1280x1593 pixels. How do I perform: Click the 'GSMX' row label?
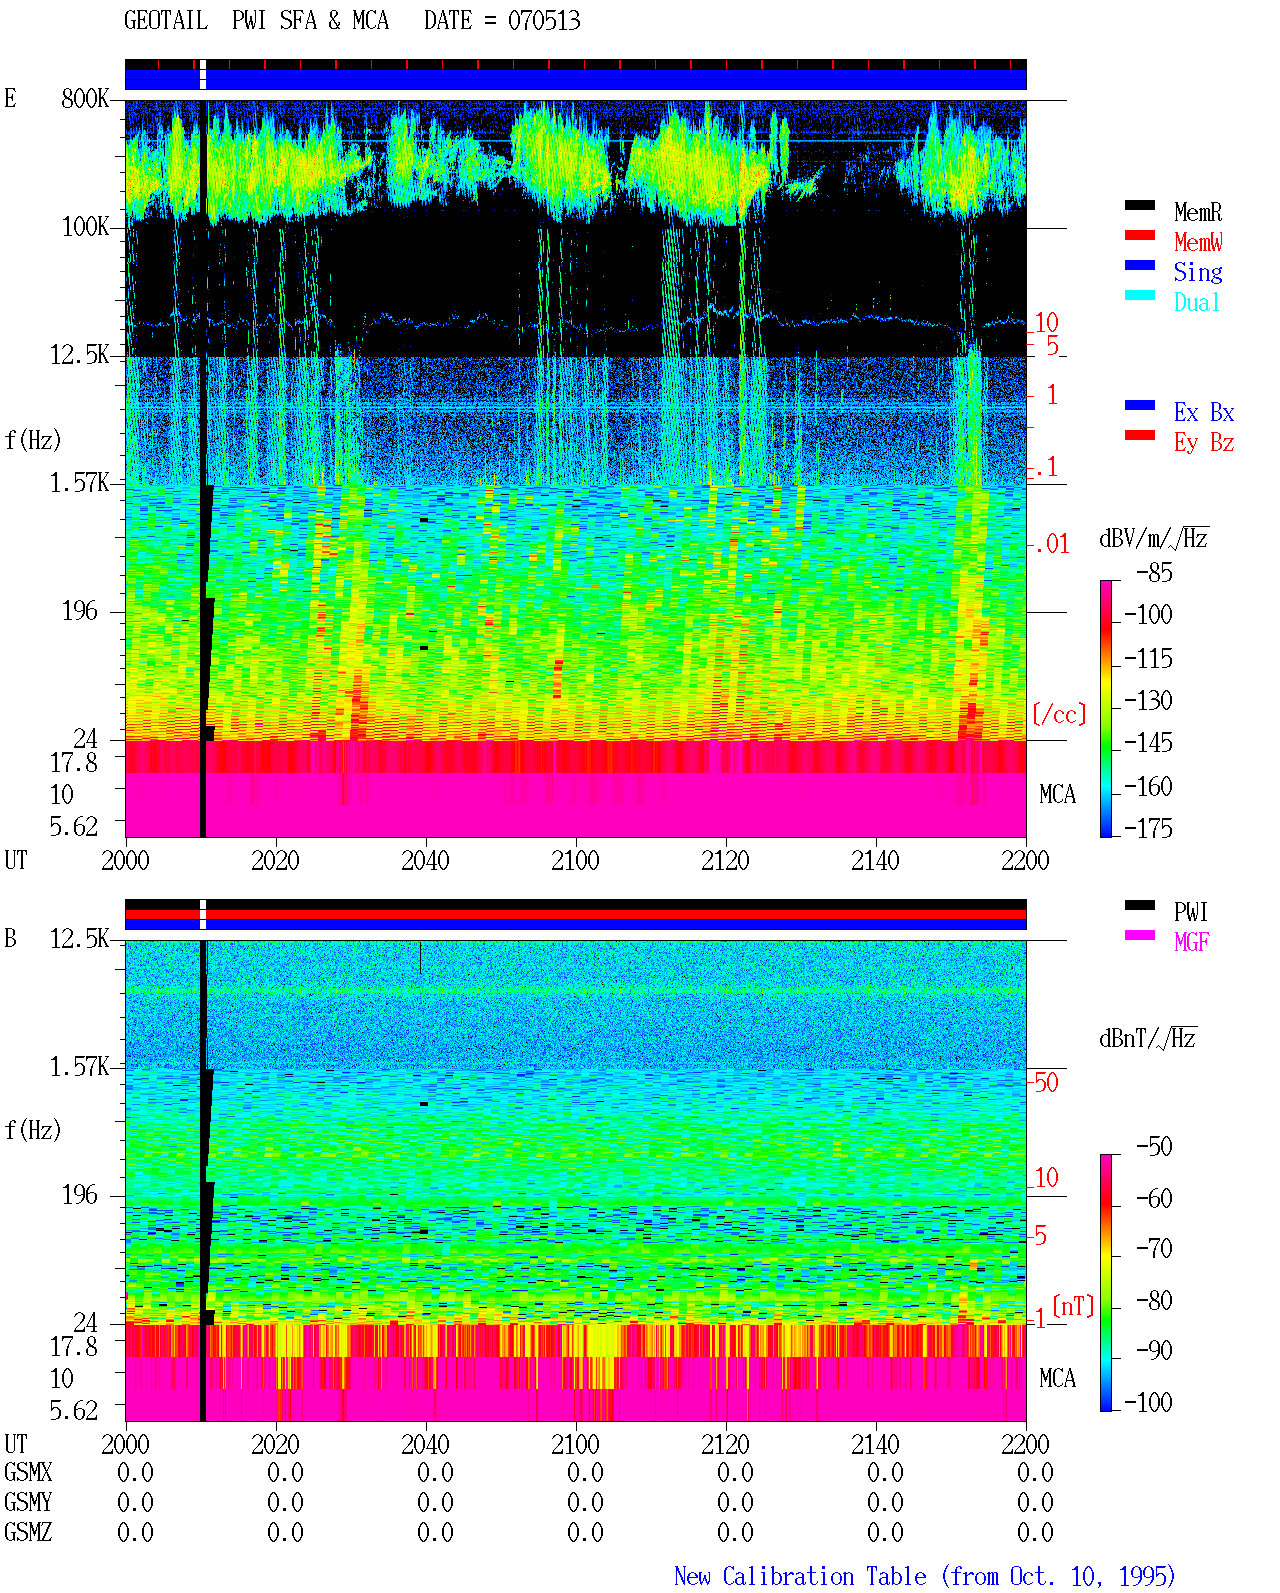(28, 1472)
